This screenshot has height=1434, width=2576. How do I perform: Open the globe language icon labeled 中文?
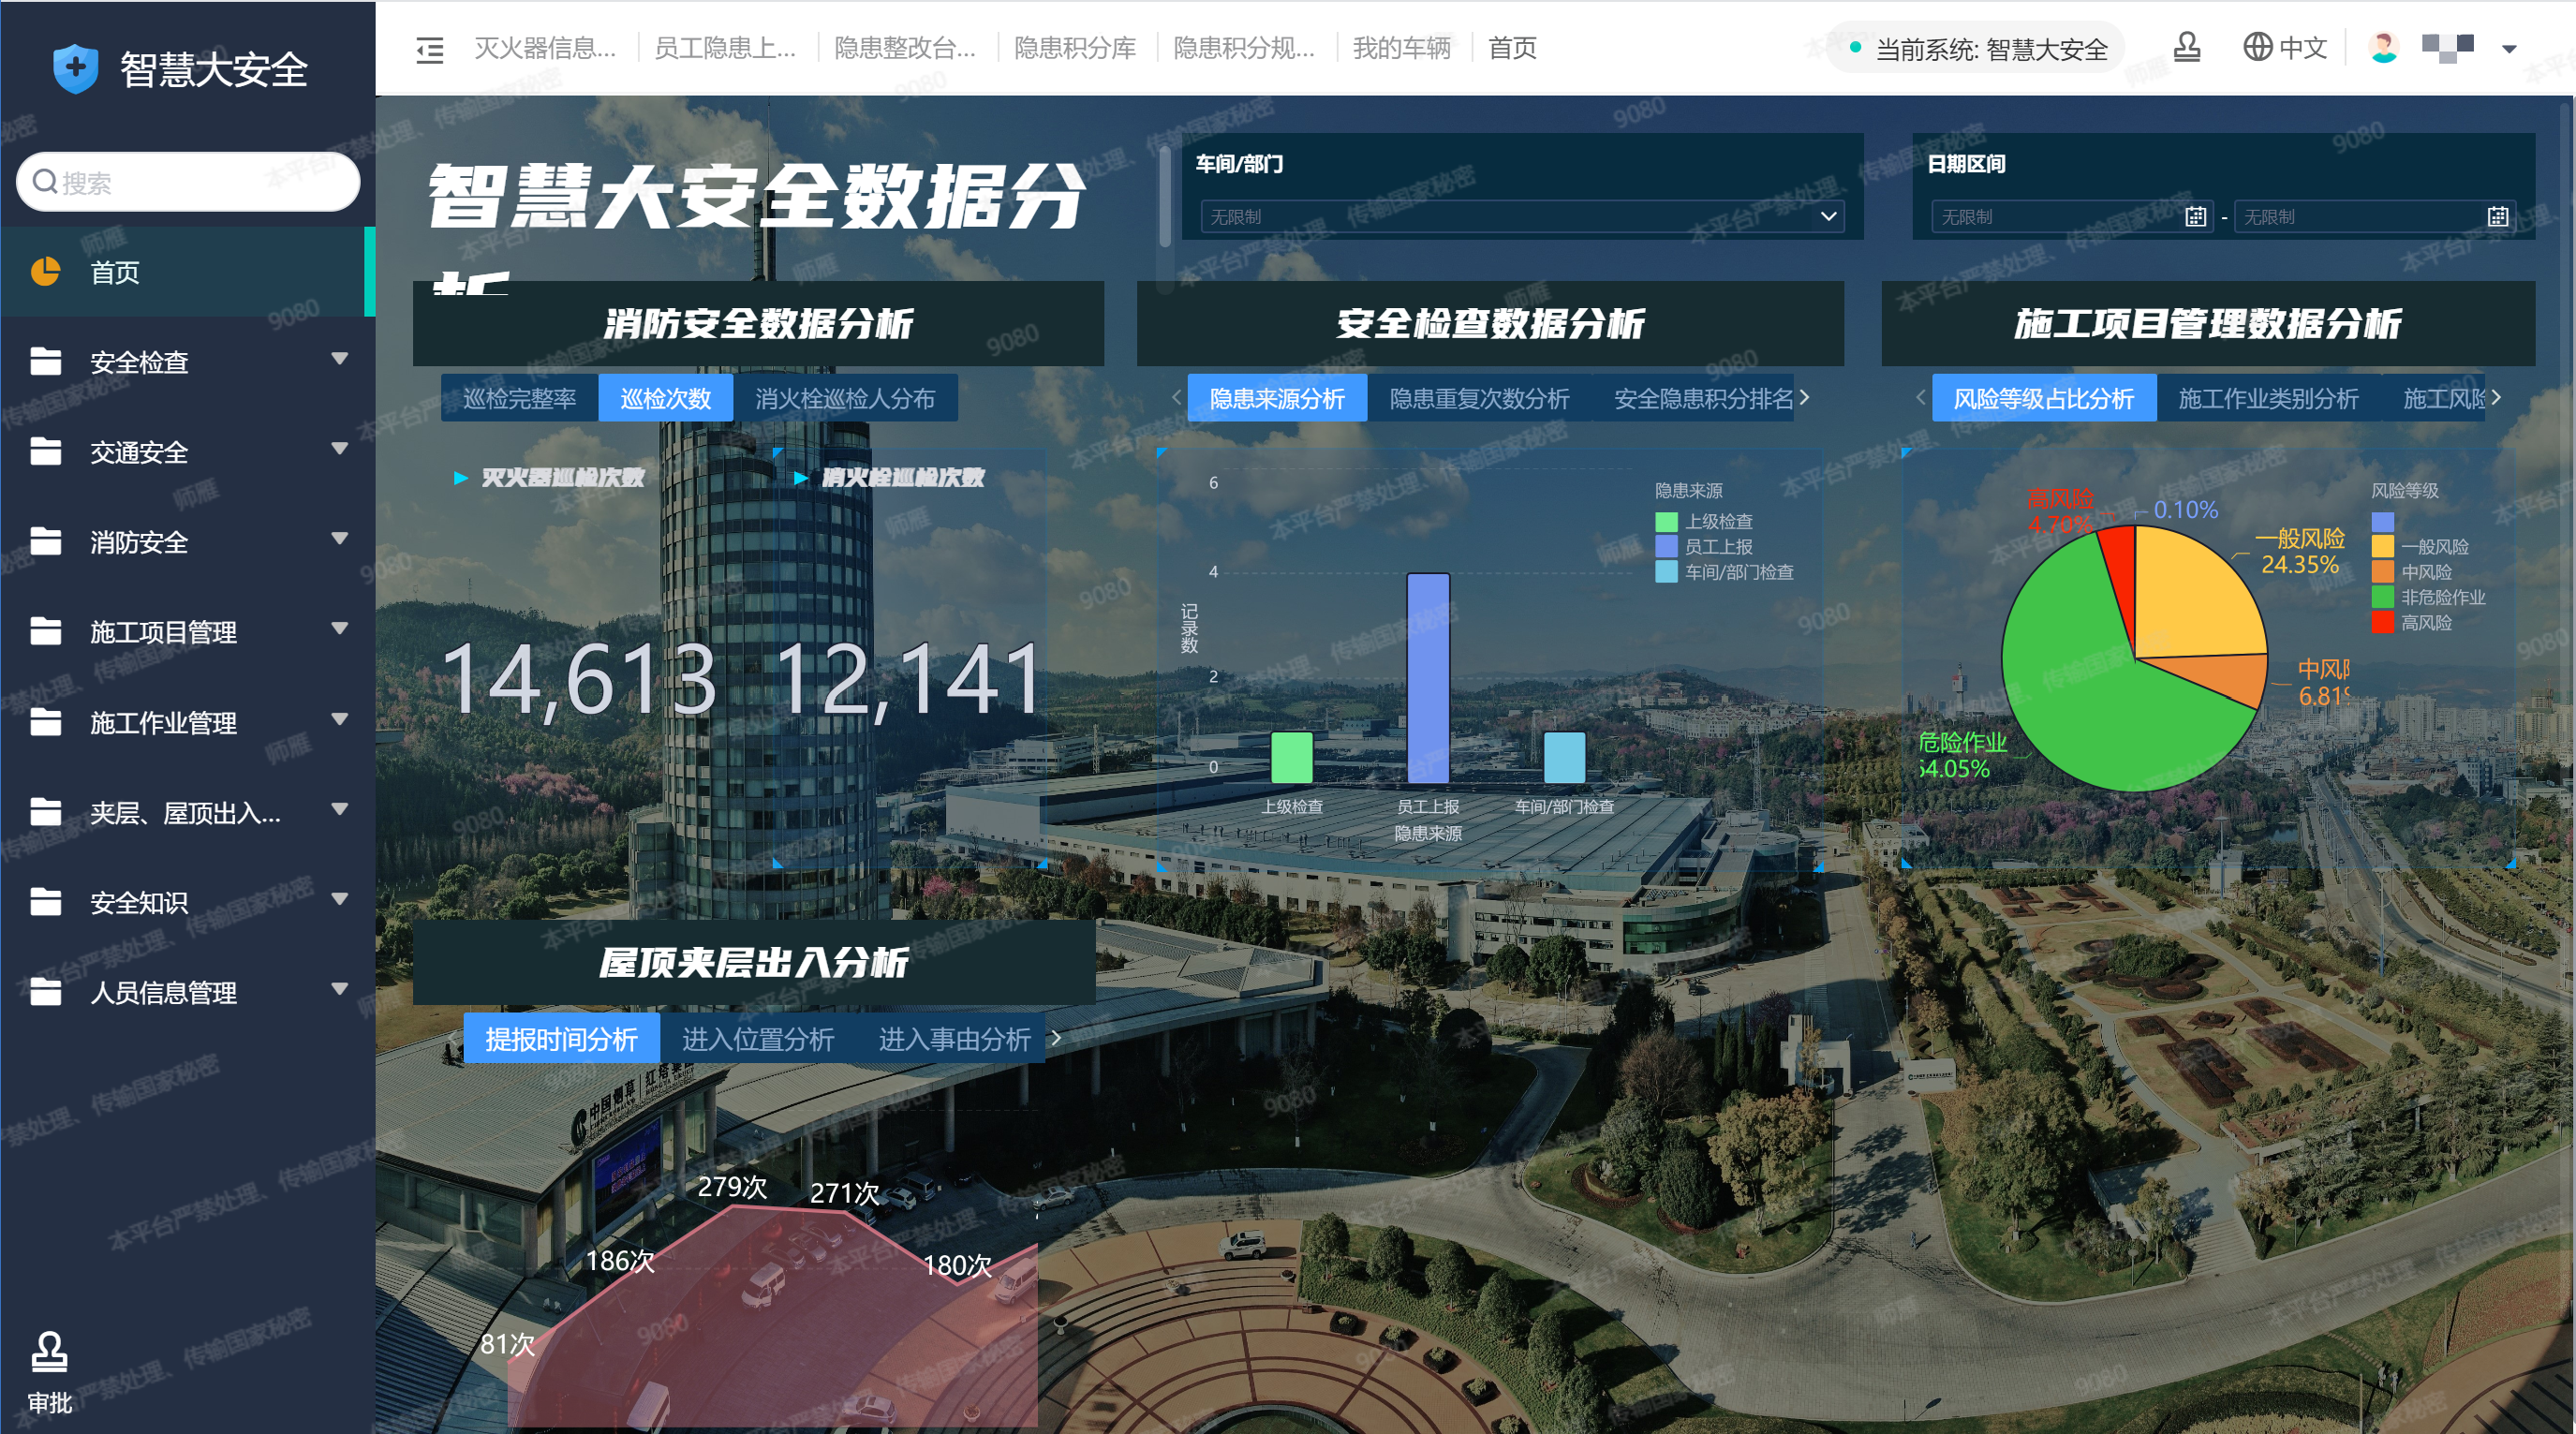[x=2258, y=47]
